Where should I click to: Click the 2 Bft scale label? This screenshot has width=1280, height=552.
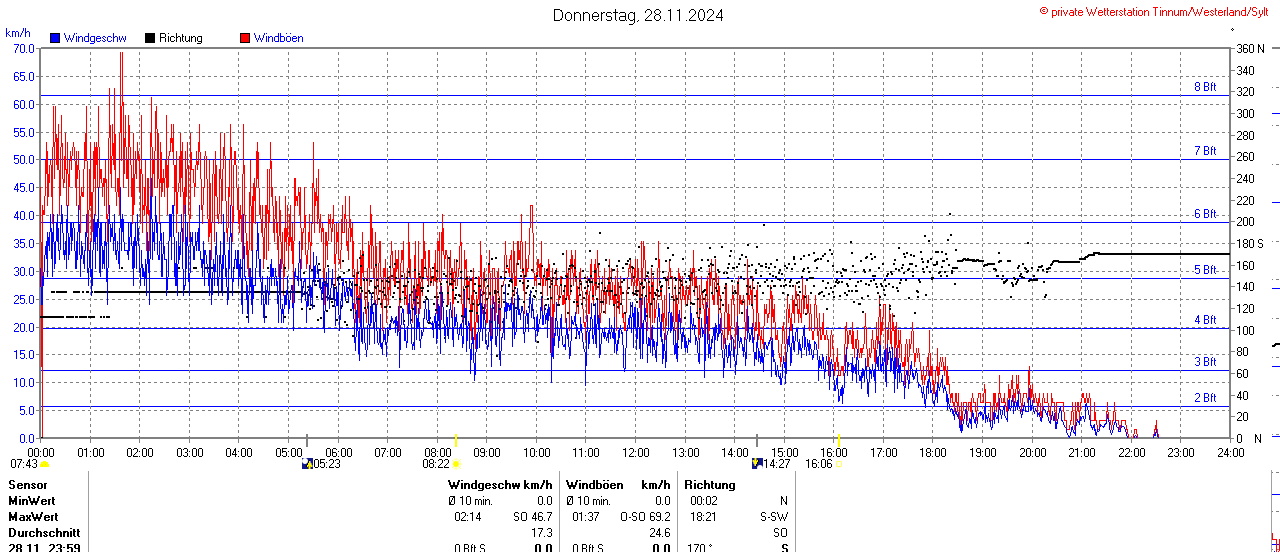click(x=1205, y=398)
